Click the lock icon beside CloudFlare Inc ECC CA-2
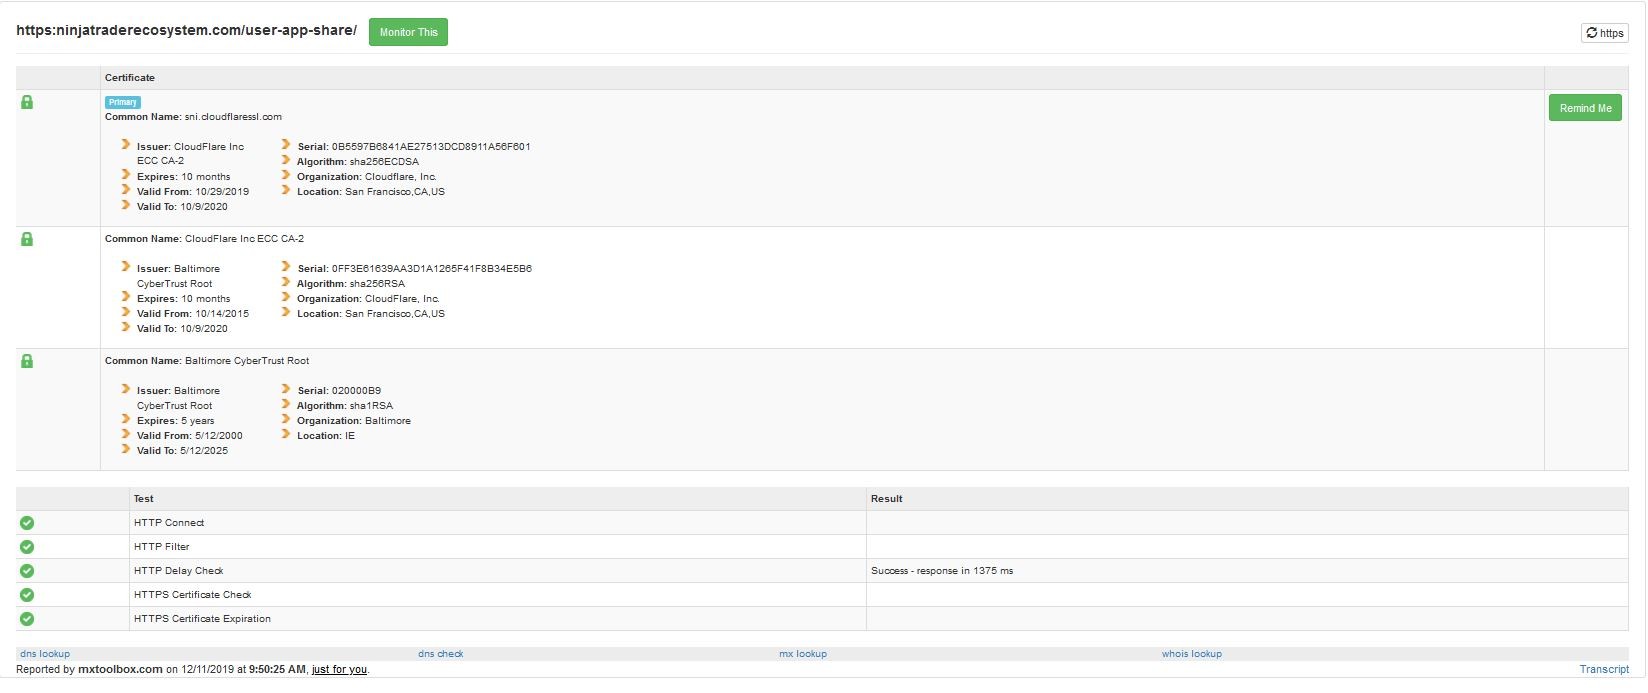Image resolution: width=1648 pixels, height=693 pixels. point(27,239)
